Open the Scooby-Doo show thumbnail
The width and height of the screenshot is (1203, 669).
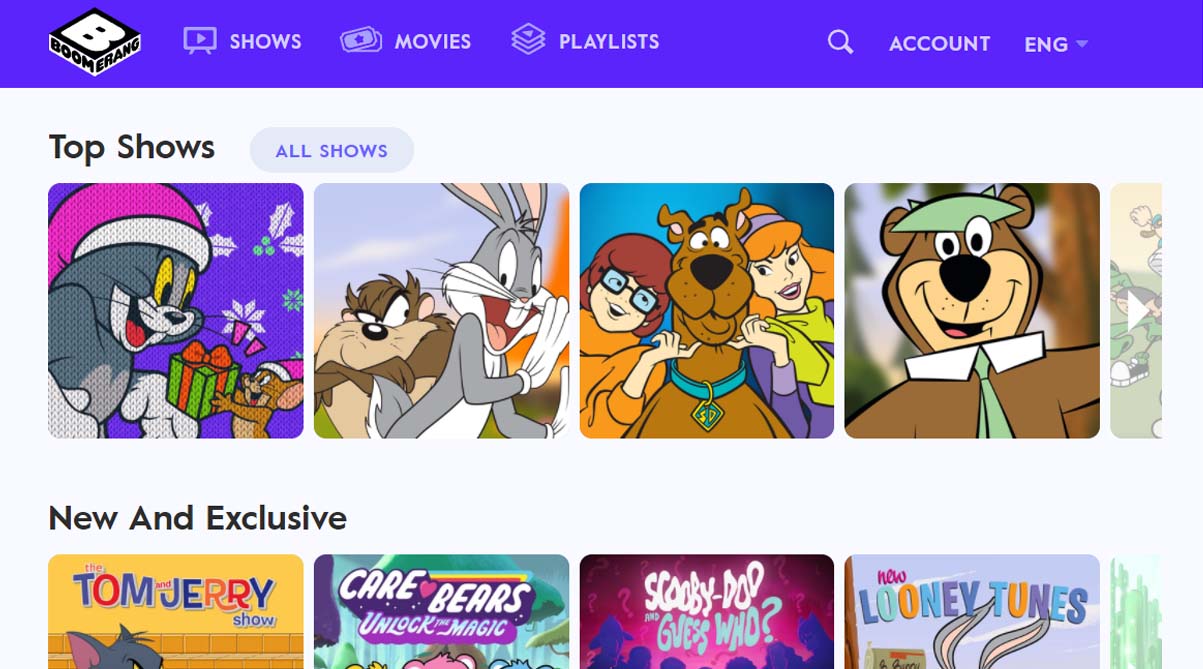707,311
